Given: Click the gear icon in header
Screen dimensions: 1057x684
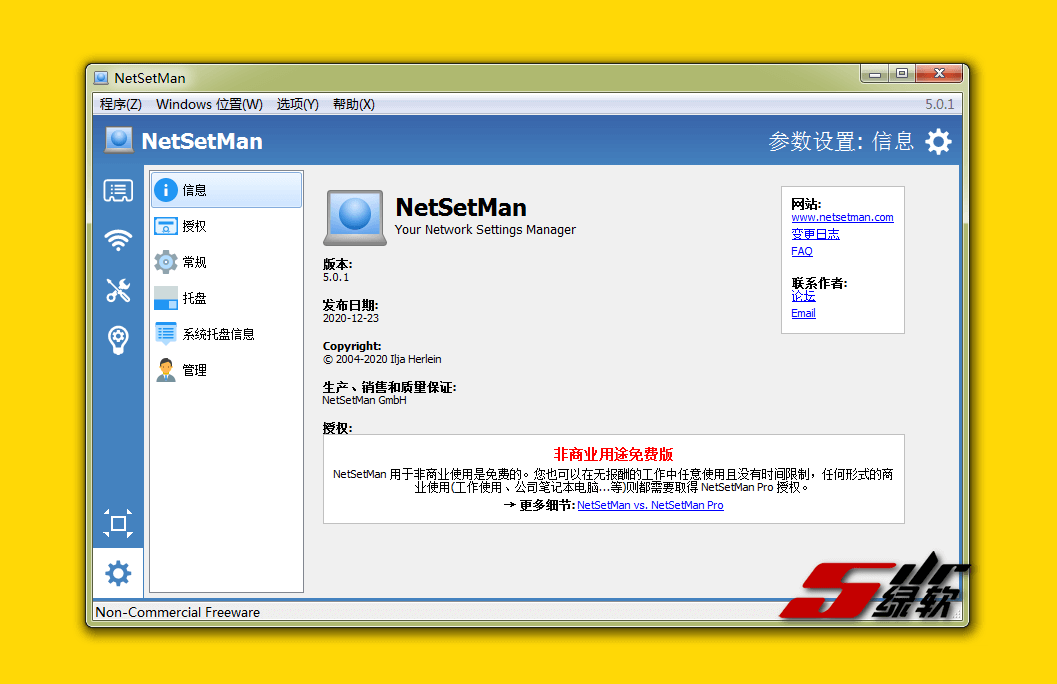Looking at the screenshot, I should click(938, 142).
